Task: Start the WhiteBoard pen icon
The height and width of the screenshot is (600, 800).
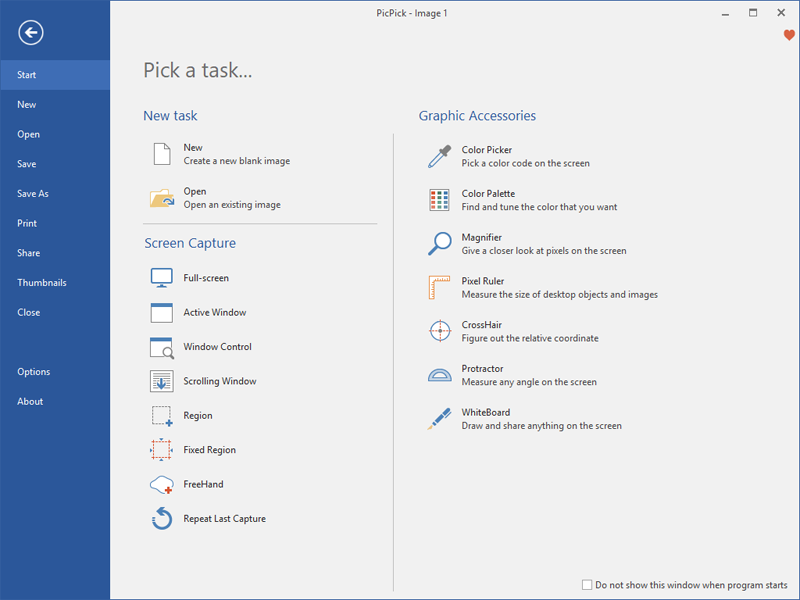Action: point(440,419)
